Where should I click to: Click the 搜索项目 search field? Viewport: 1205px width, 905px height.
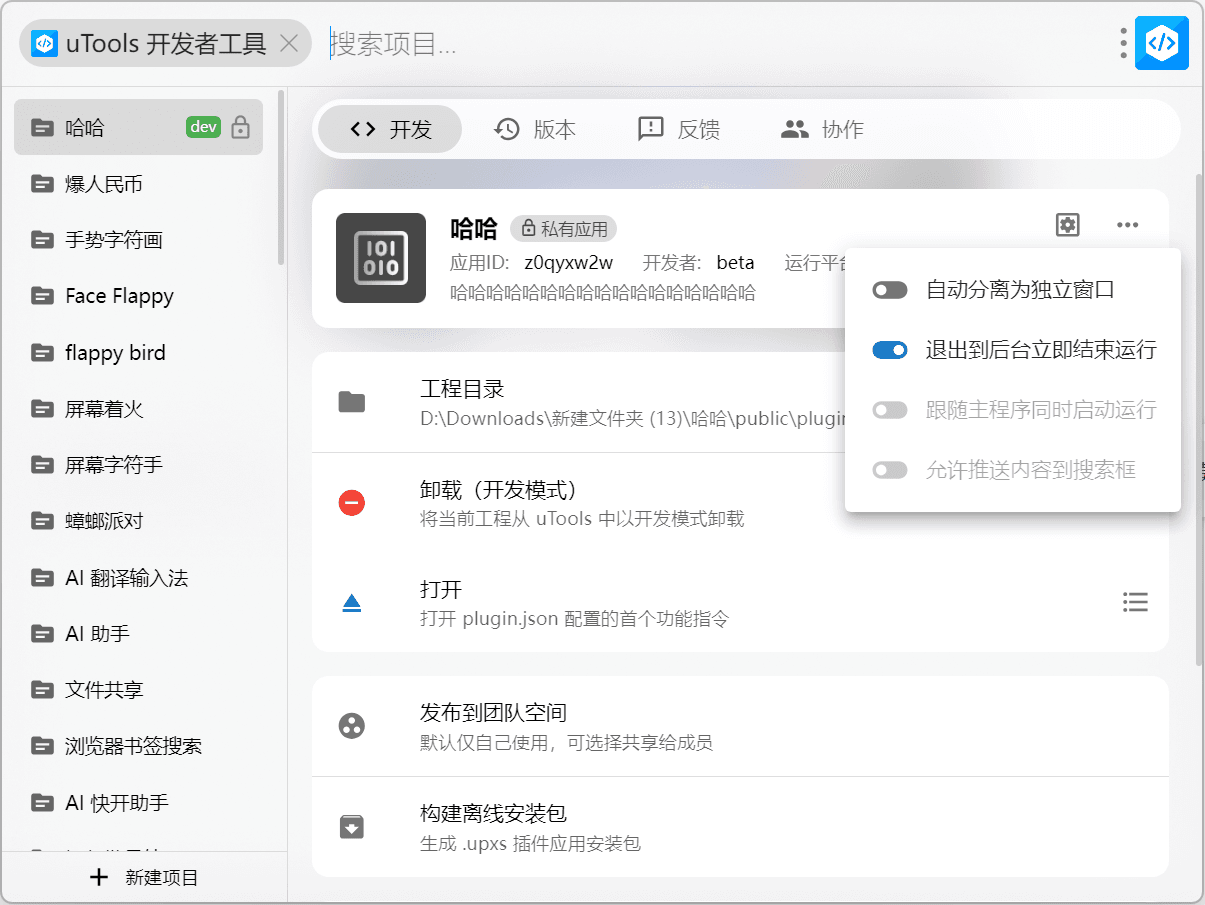(x=720, y=44)
